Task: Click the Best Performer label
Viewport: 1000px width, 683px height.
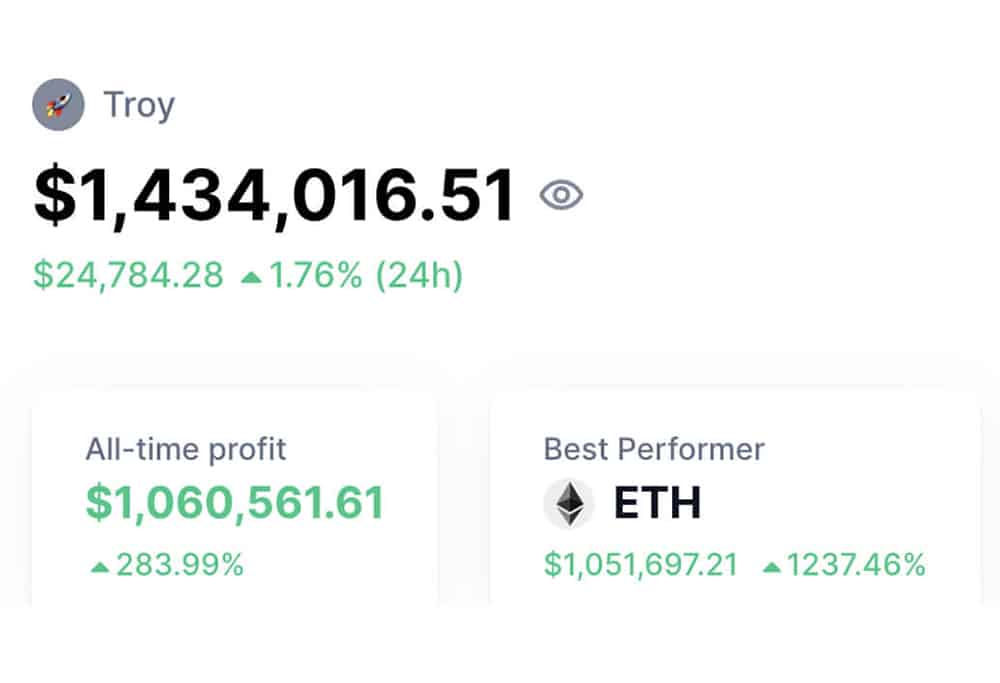Action: pos(654,450)
